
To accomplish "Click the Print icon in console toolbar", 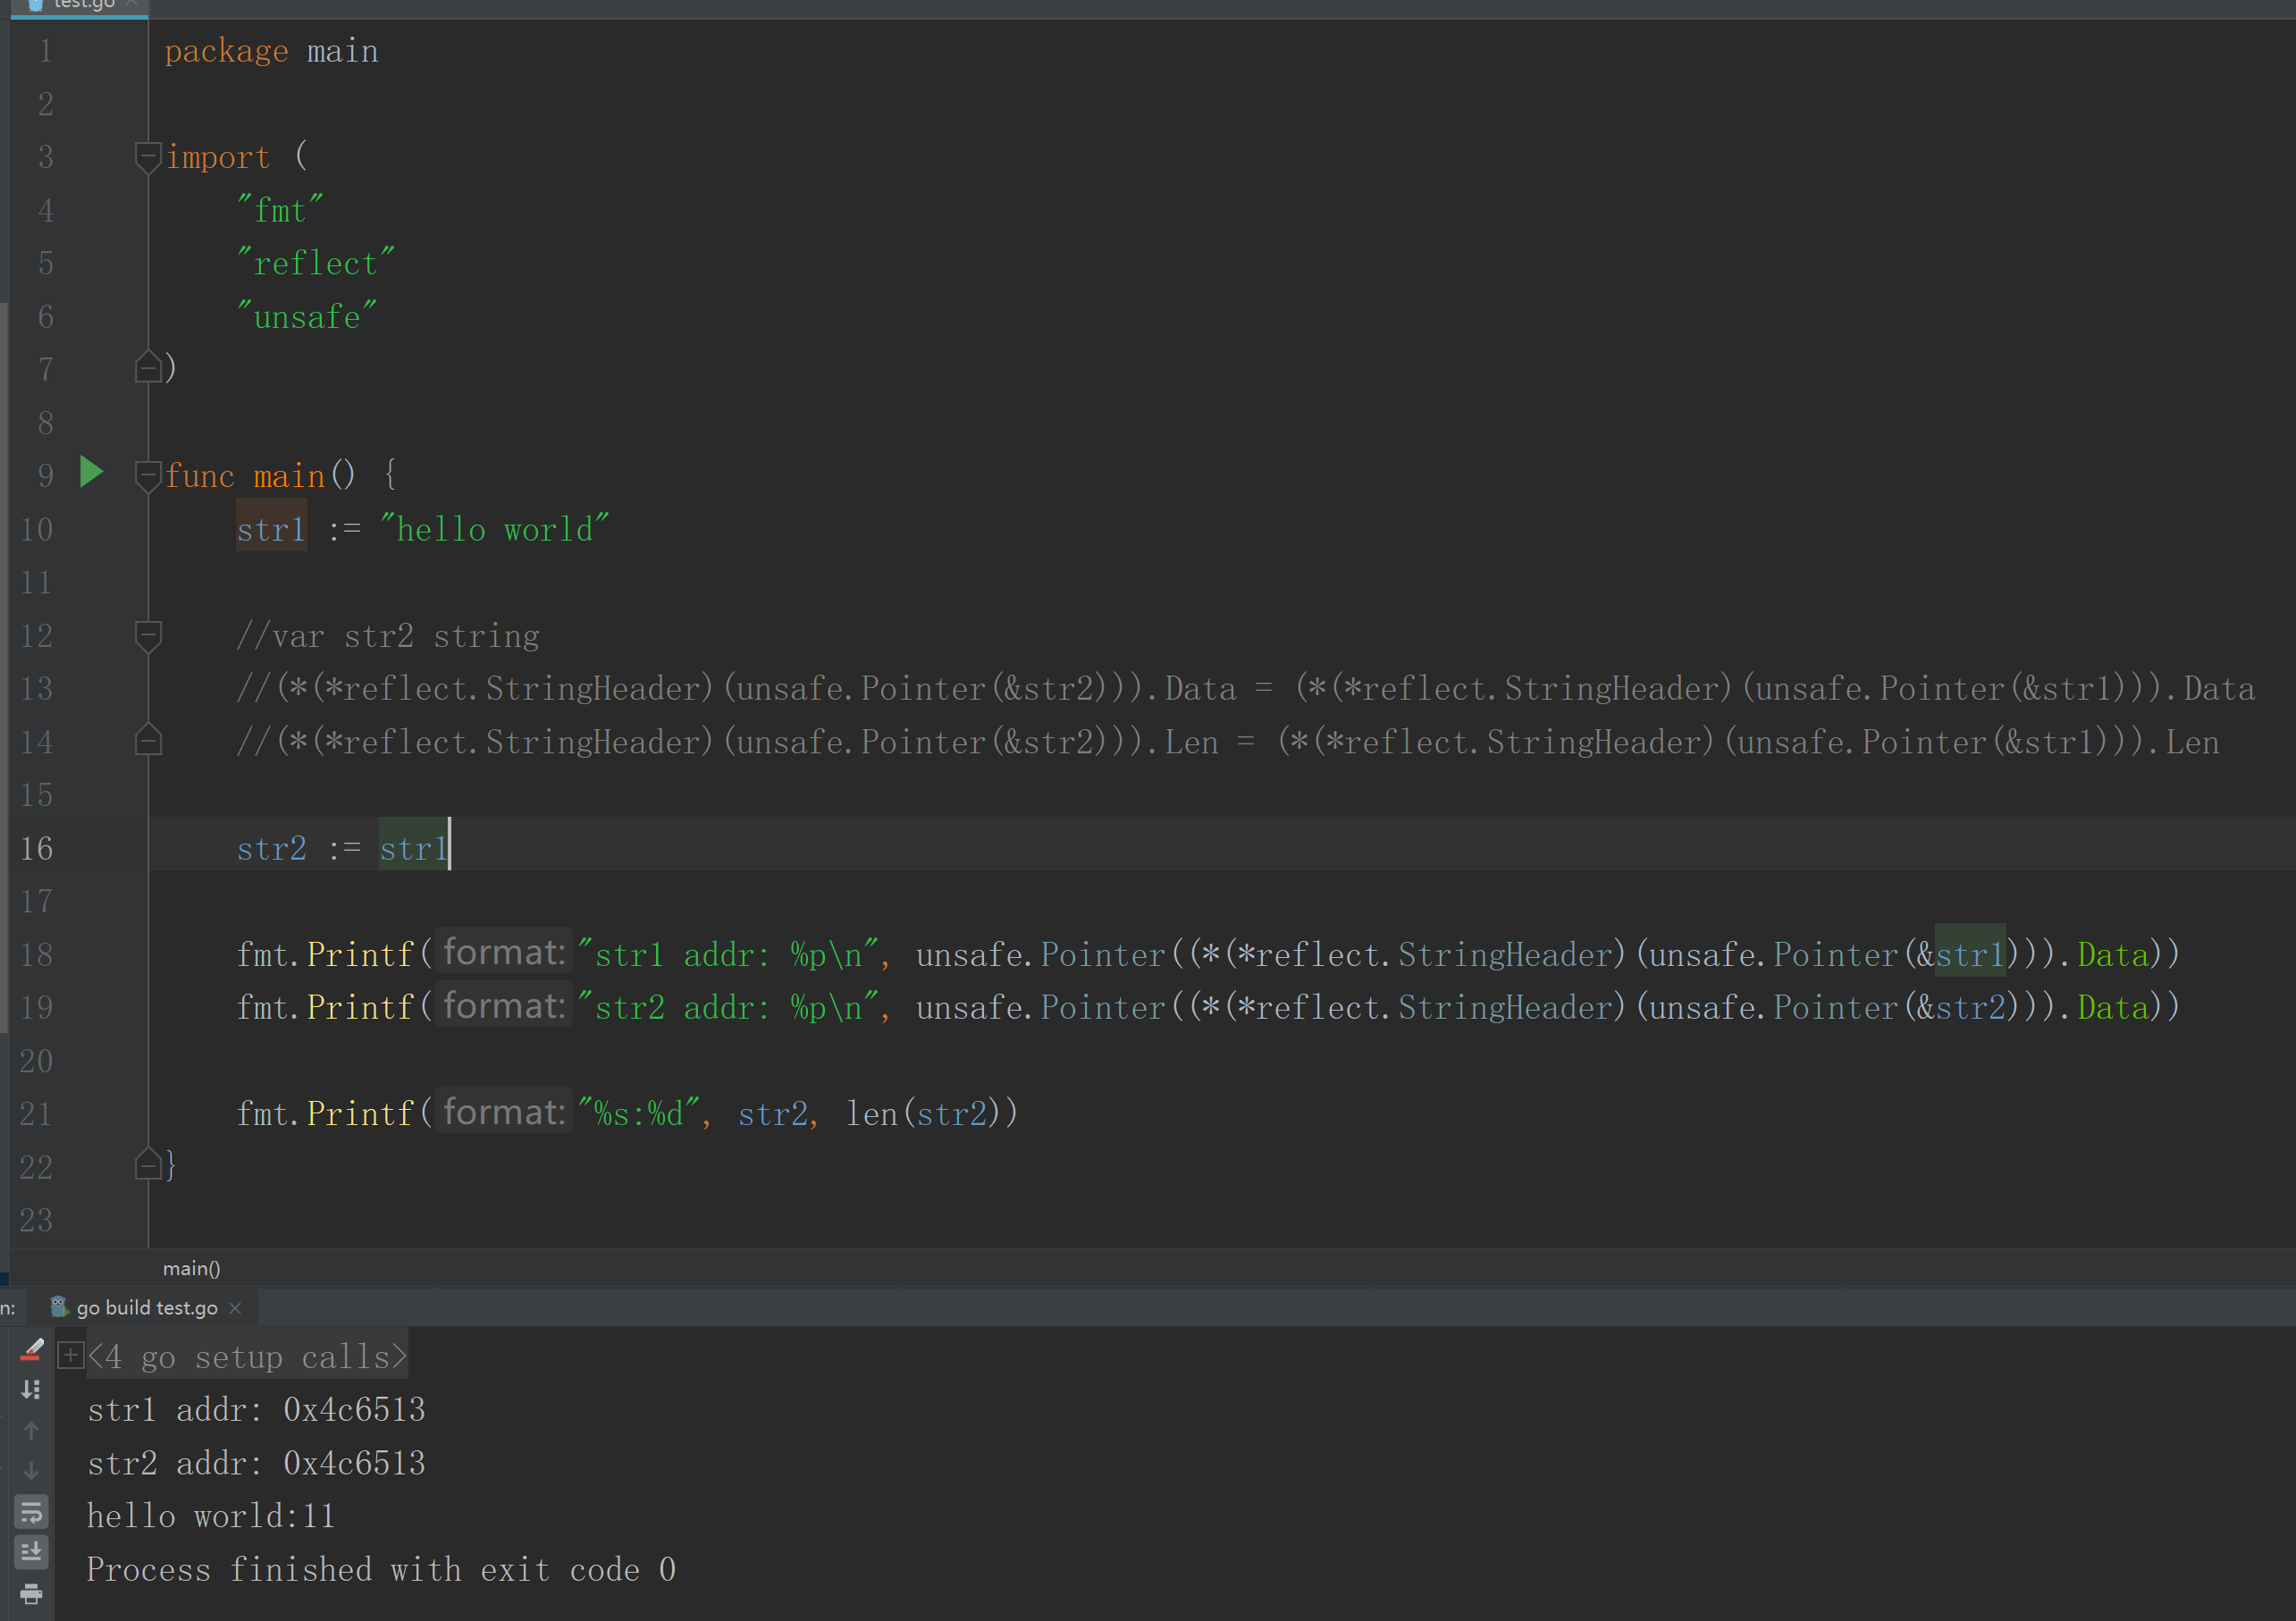I will coord(31,1593).
